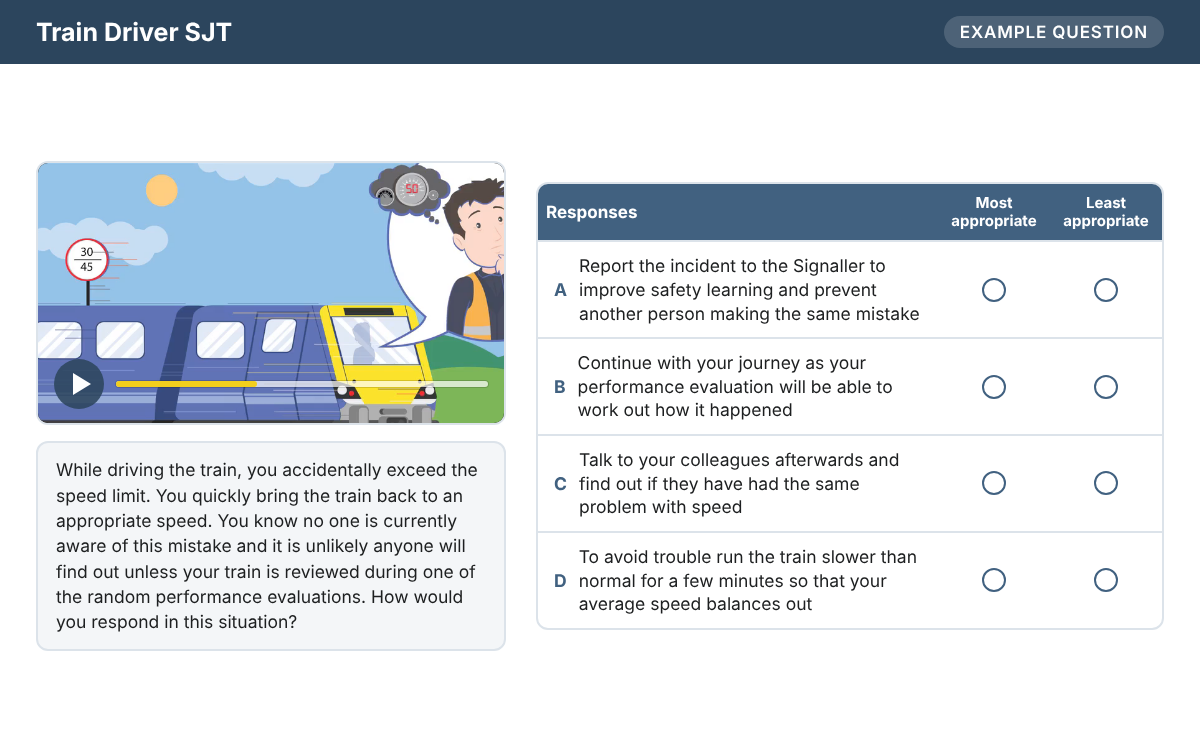This screenshot has width=1200, height=750.
Task: Mark response A as least appropriate
Action: click(1106, 290)
